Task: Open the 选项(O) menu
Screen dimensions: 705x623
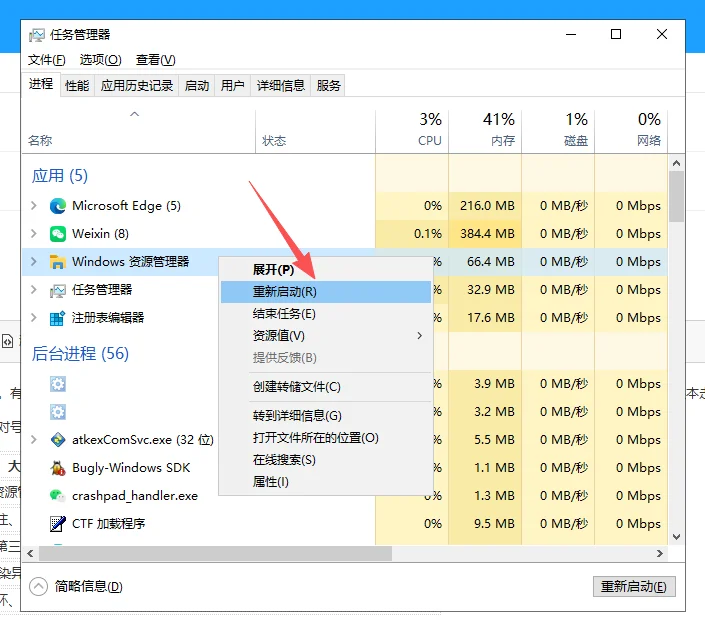Action: pos(100,60)
